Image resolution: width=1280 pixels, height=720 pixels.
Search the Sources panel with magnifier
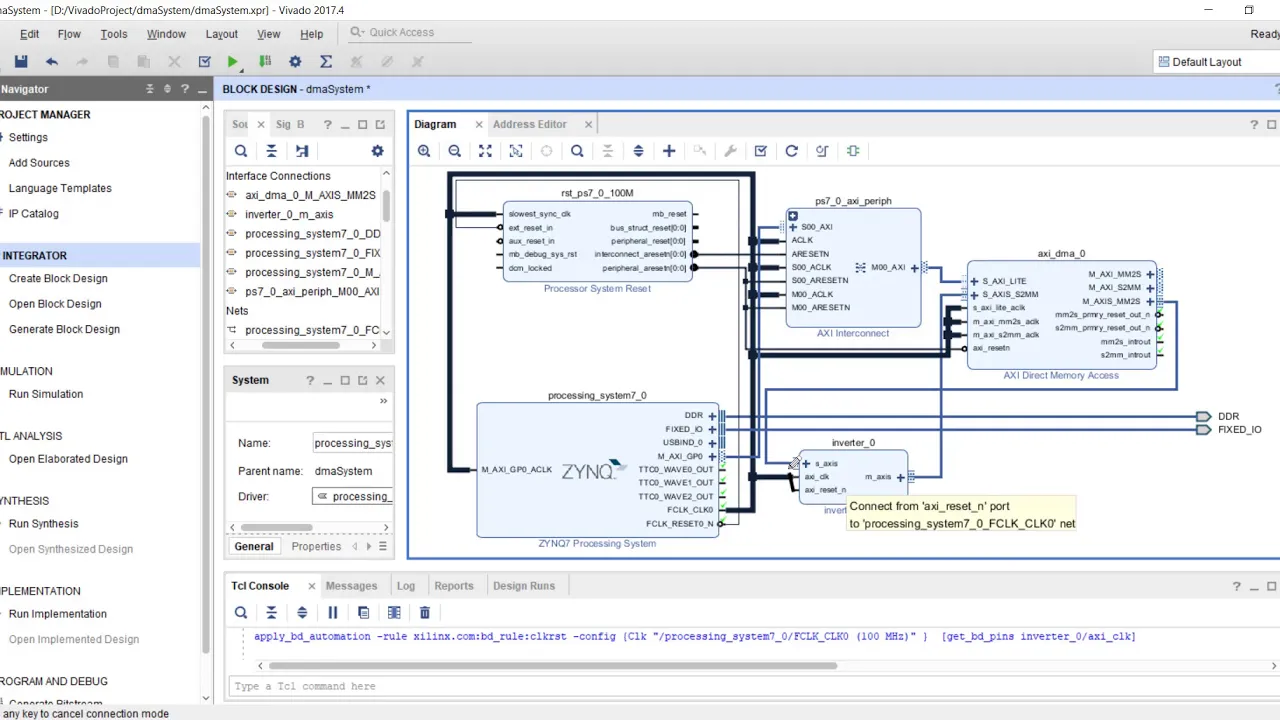(241, 151)
